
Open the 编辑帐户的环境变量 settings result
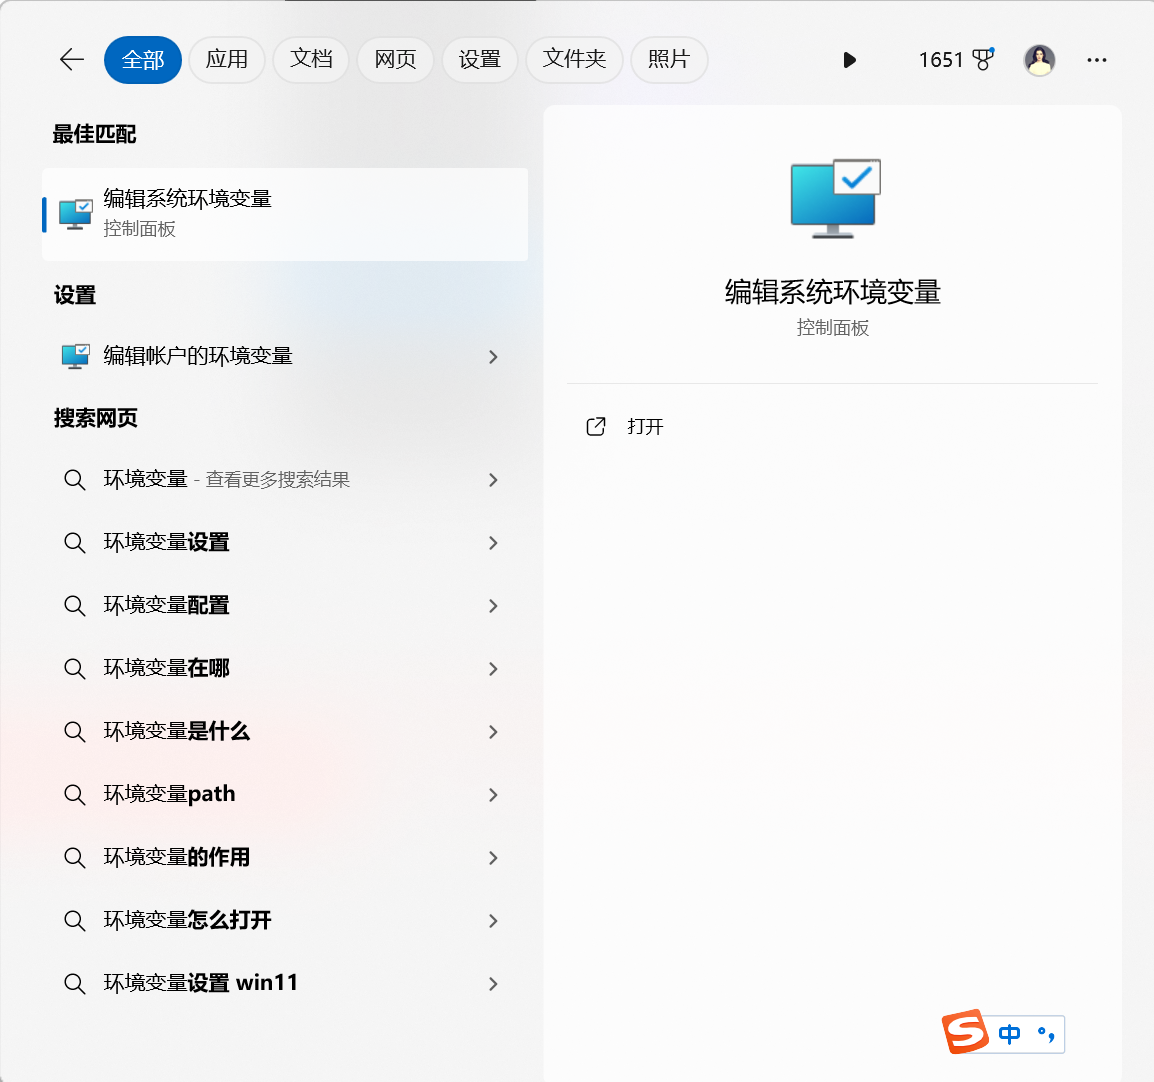(x=285, y=356)
